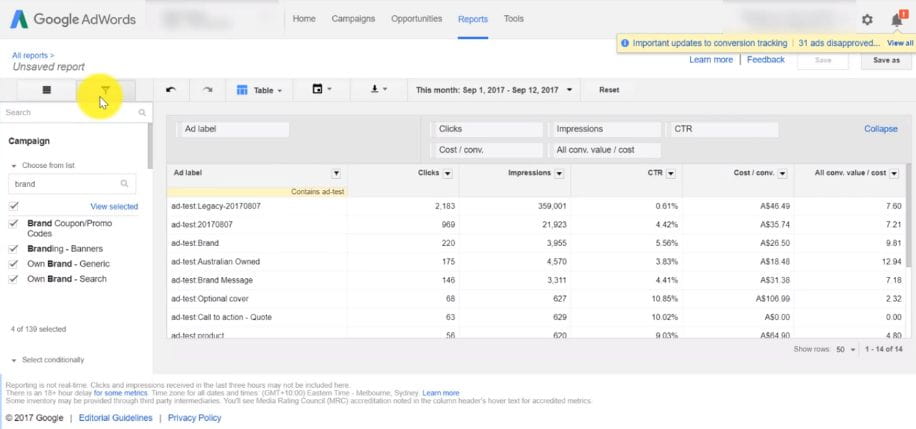Go to the Tools tab
This screenshot has width=916, height=429.
(513, 19)
